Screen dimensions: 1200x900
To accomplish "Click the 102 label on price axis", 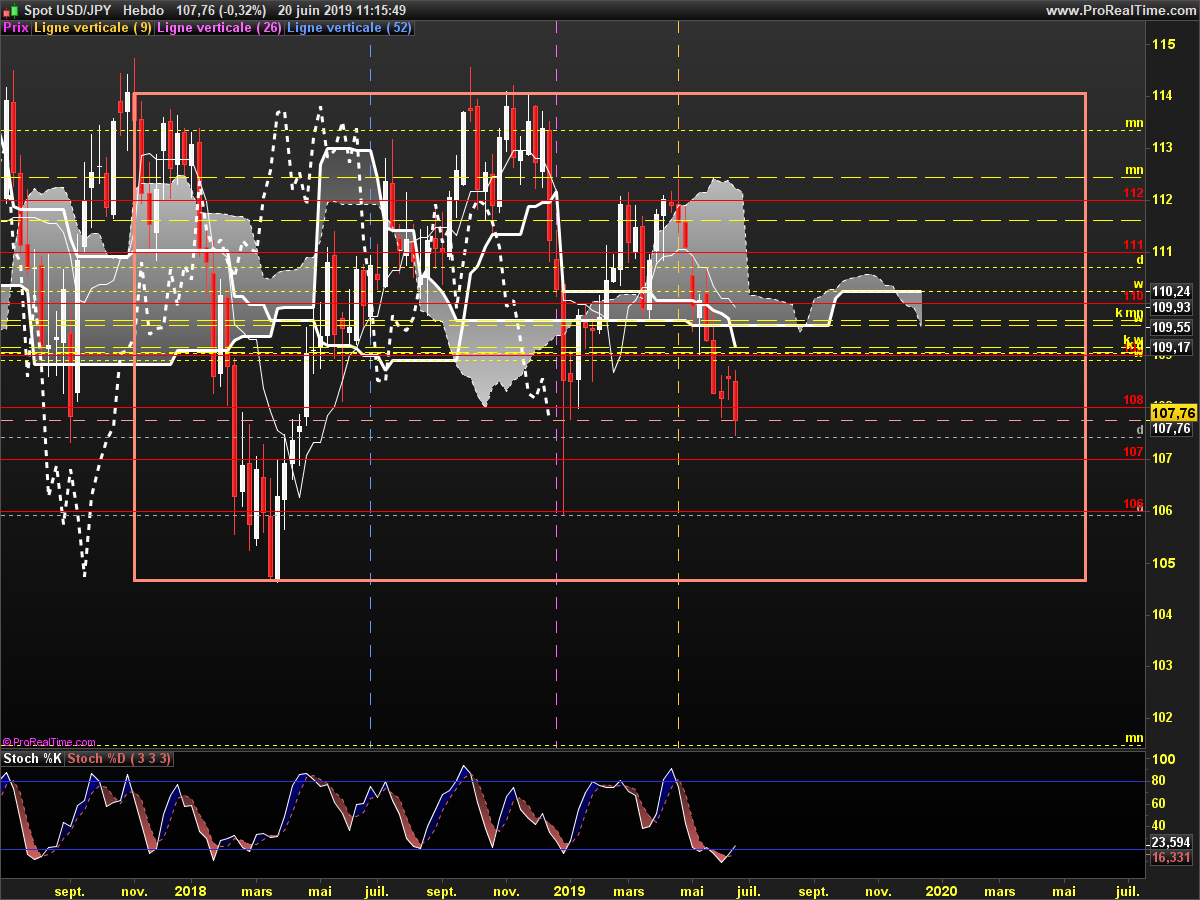I will click(1163, 718).
